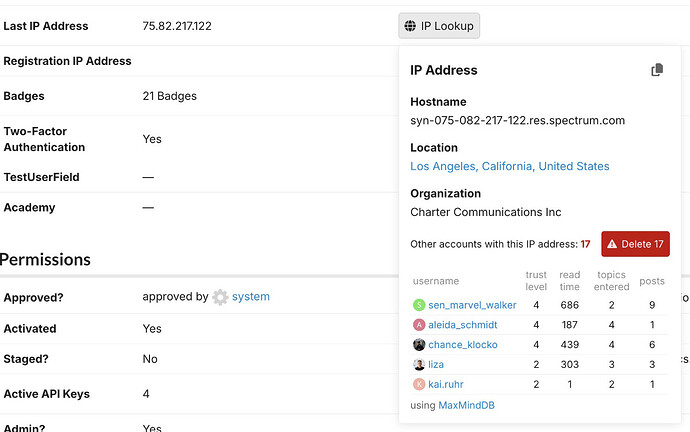Click the Academy field label
This screenshot has height=432, width=690.
(x=29, y=208)
